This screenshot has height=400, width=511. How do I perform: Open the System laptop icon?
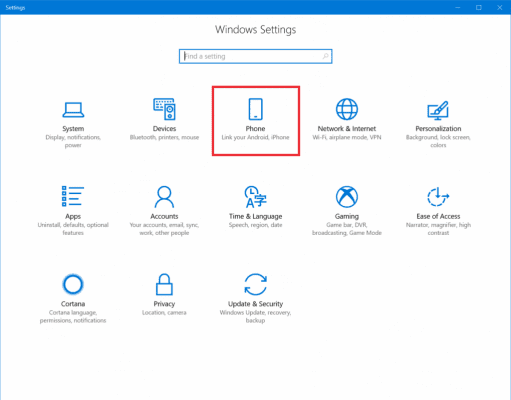73,110
